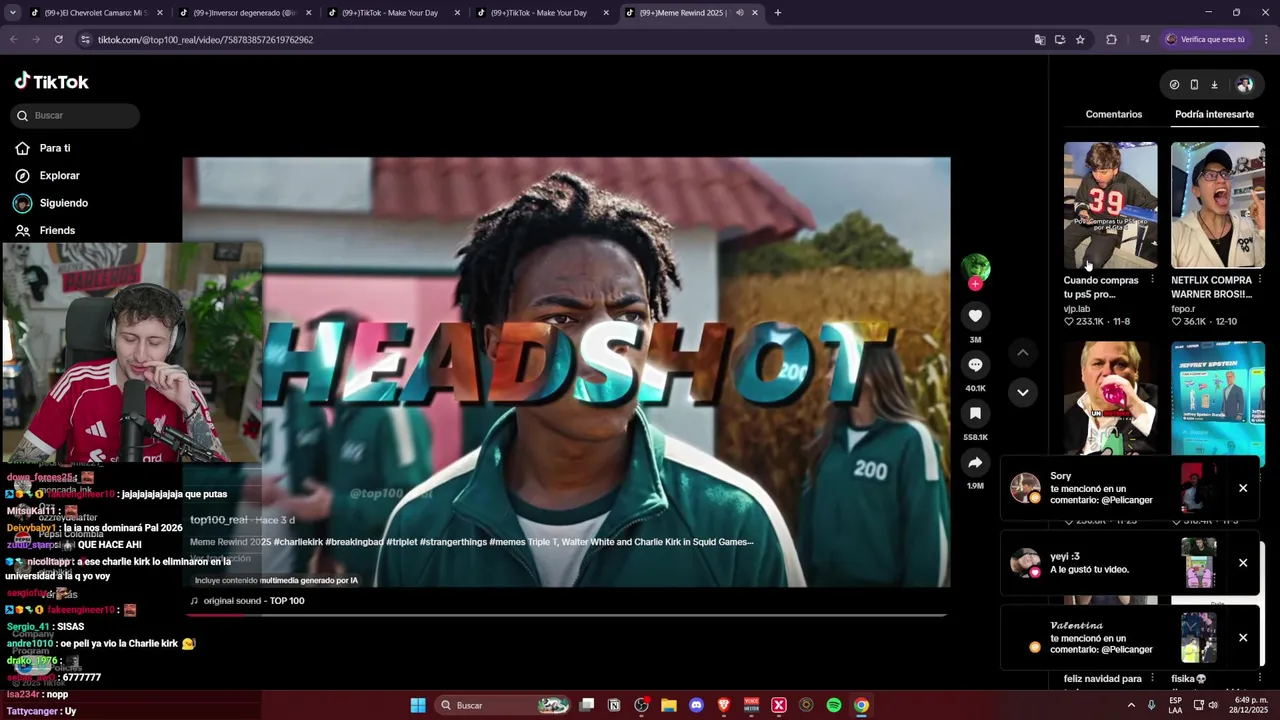Open Discord from the taskbar

click(x=696, y=705)
